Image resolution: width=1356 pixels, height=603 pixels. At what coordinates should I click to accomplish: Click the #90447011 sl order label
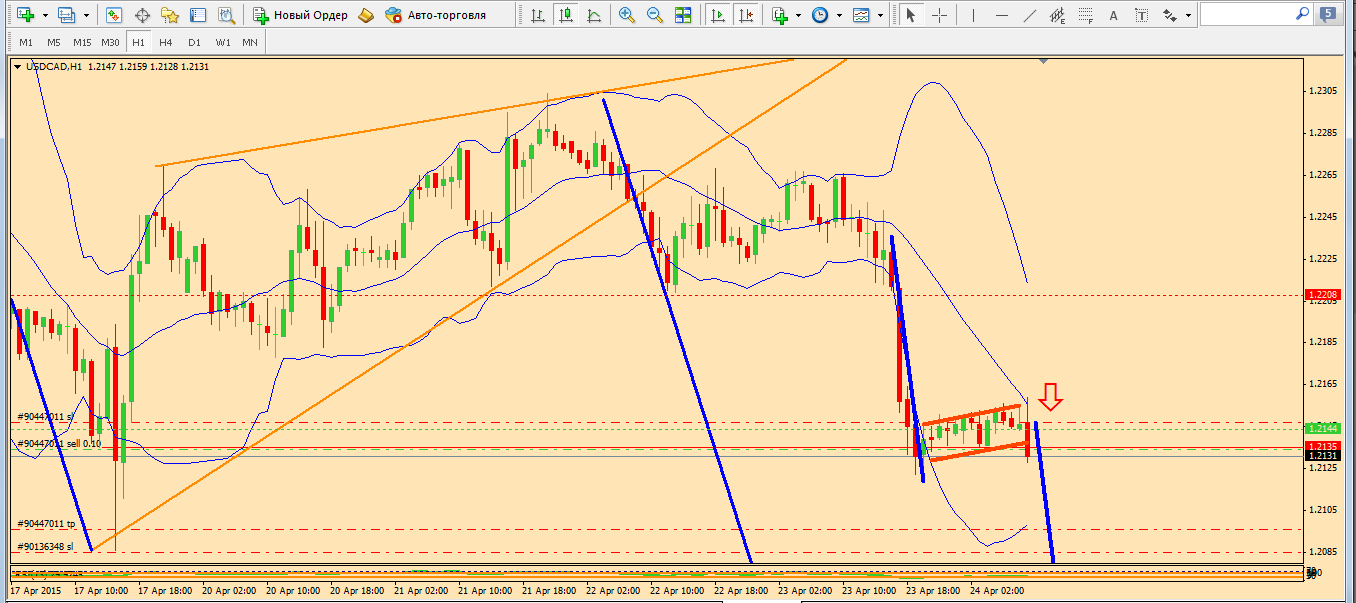point(46,416)
